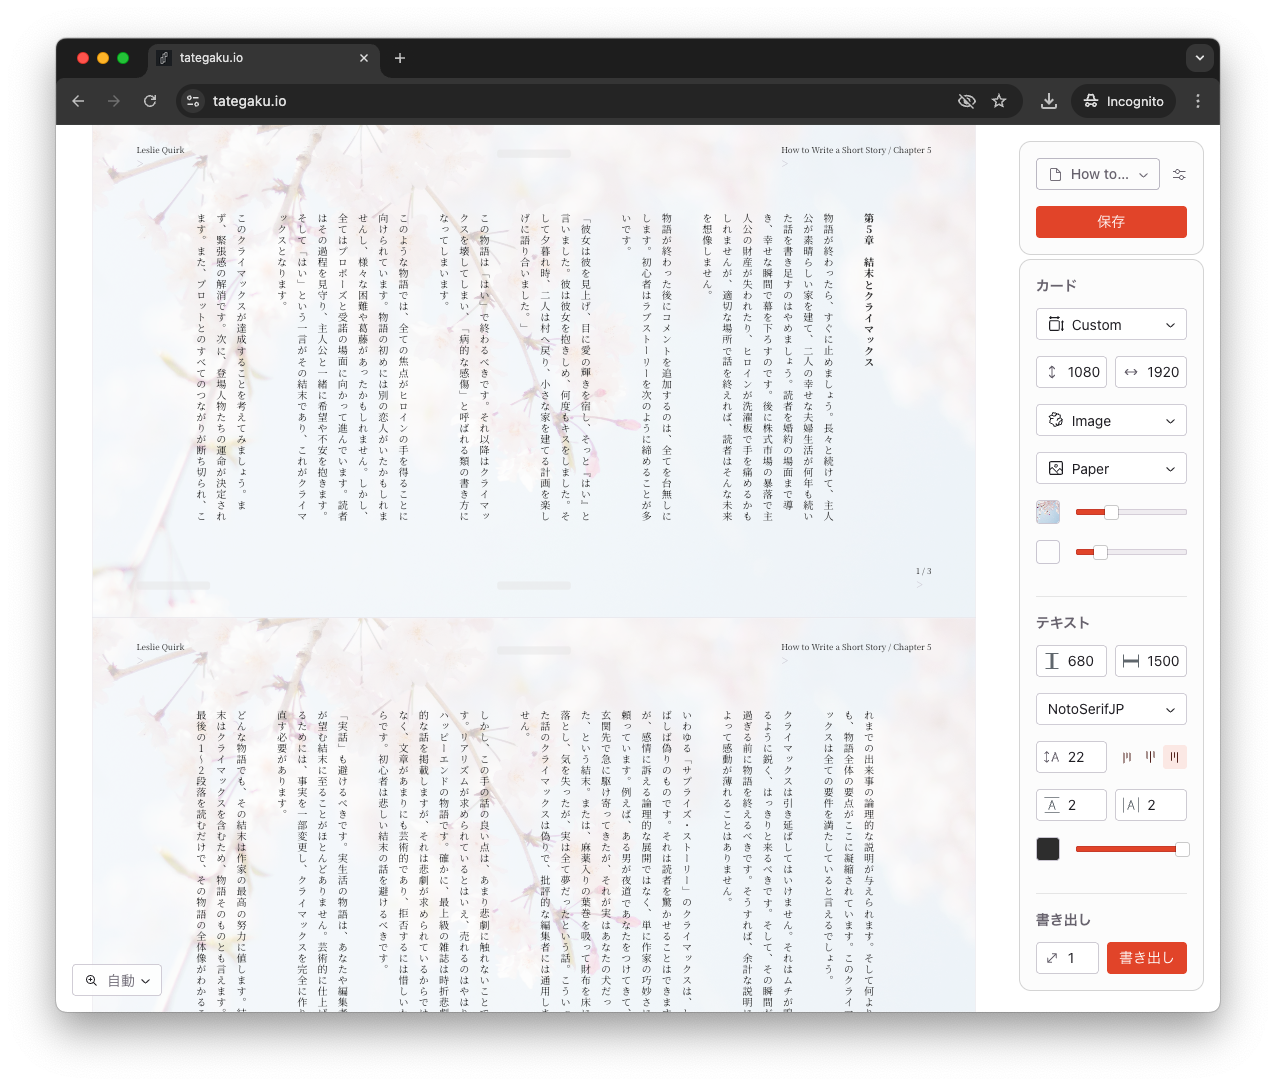1276x1086 pixels.
Task: Expand the Paper background type dropdown
Action: click(1111, 468)
